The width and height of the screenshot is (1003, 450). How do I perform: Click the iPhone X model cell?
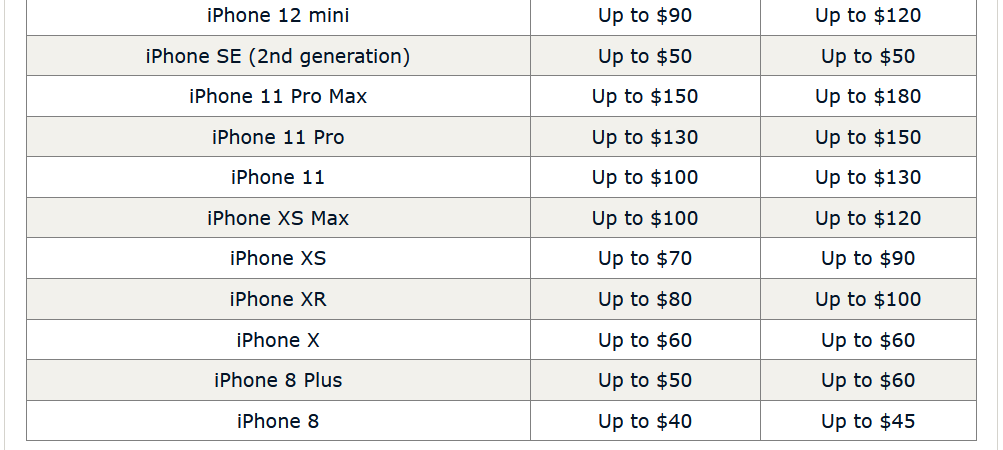point(278,340)
